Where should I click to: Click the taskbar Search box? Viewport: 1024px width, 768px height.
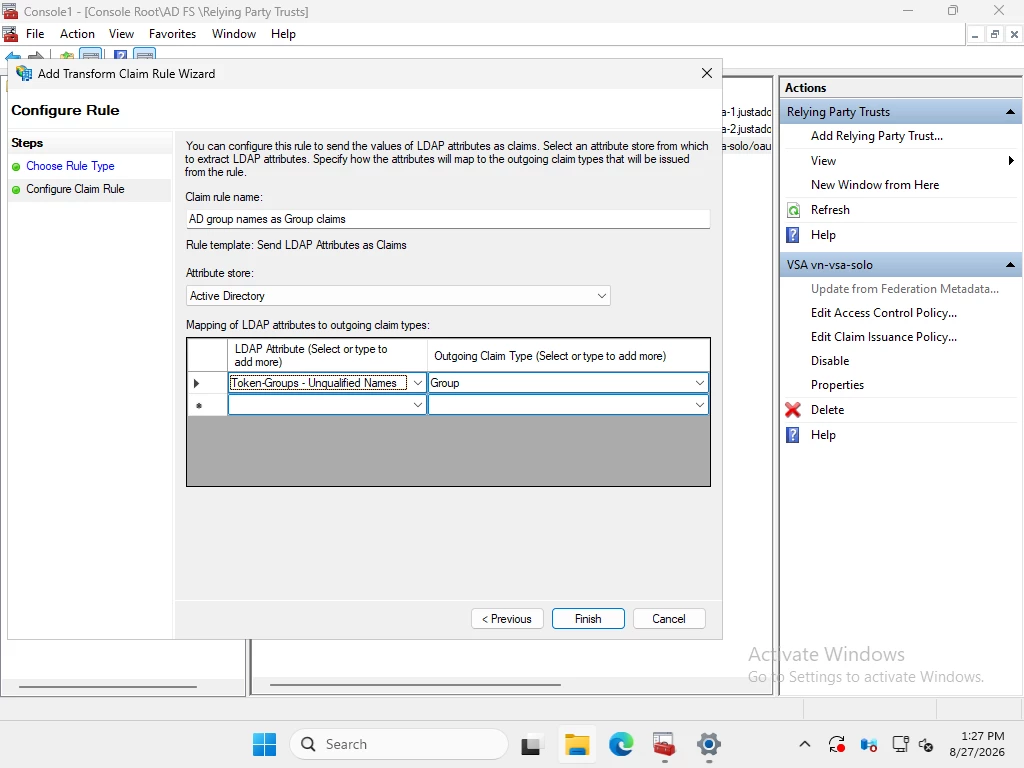pyautogui.click(x=398, y=744)
